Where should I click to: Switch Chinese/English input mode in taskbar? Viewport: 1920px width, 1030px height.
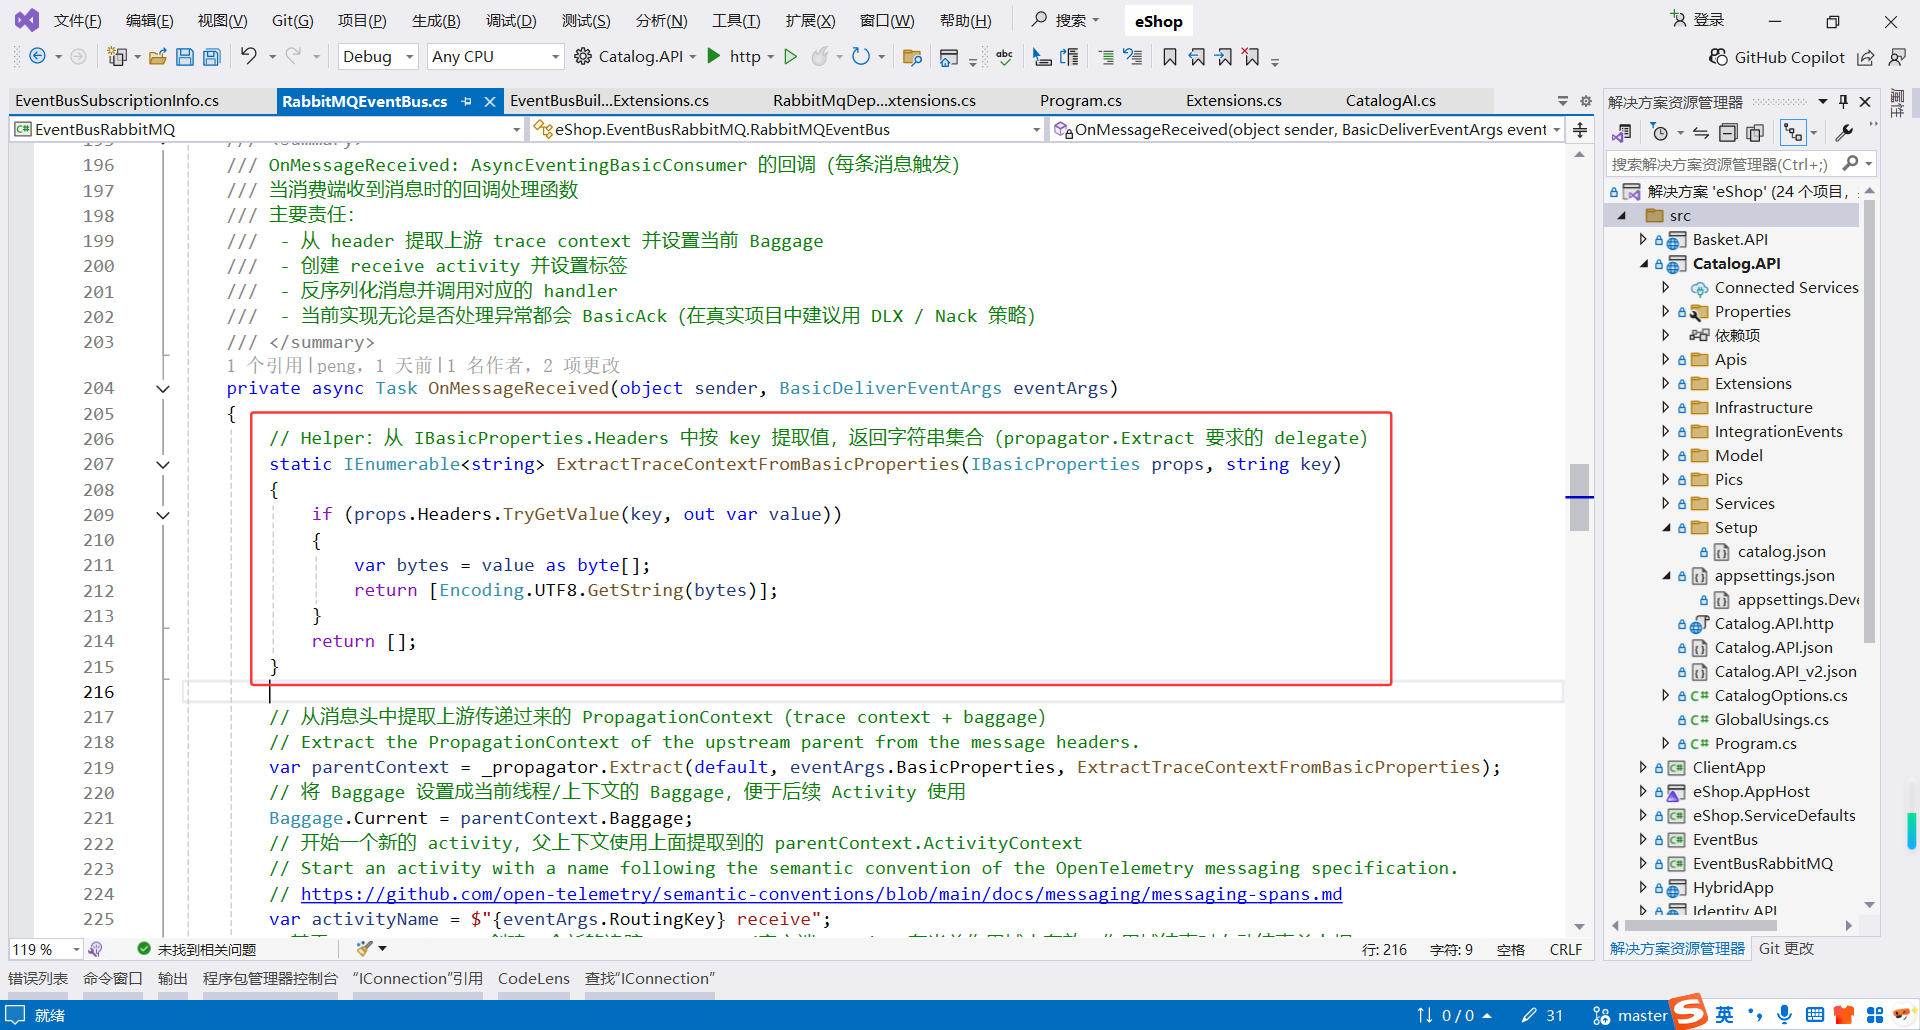tap(1724, 1014)
